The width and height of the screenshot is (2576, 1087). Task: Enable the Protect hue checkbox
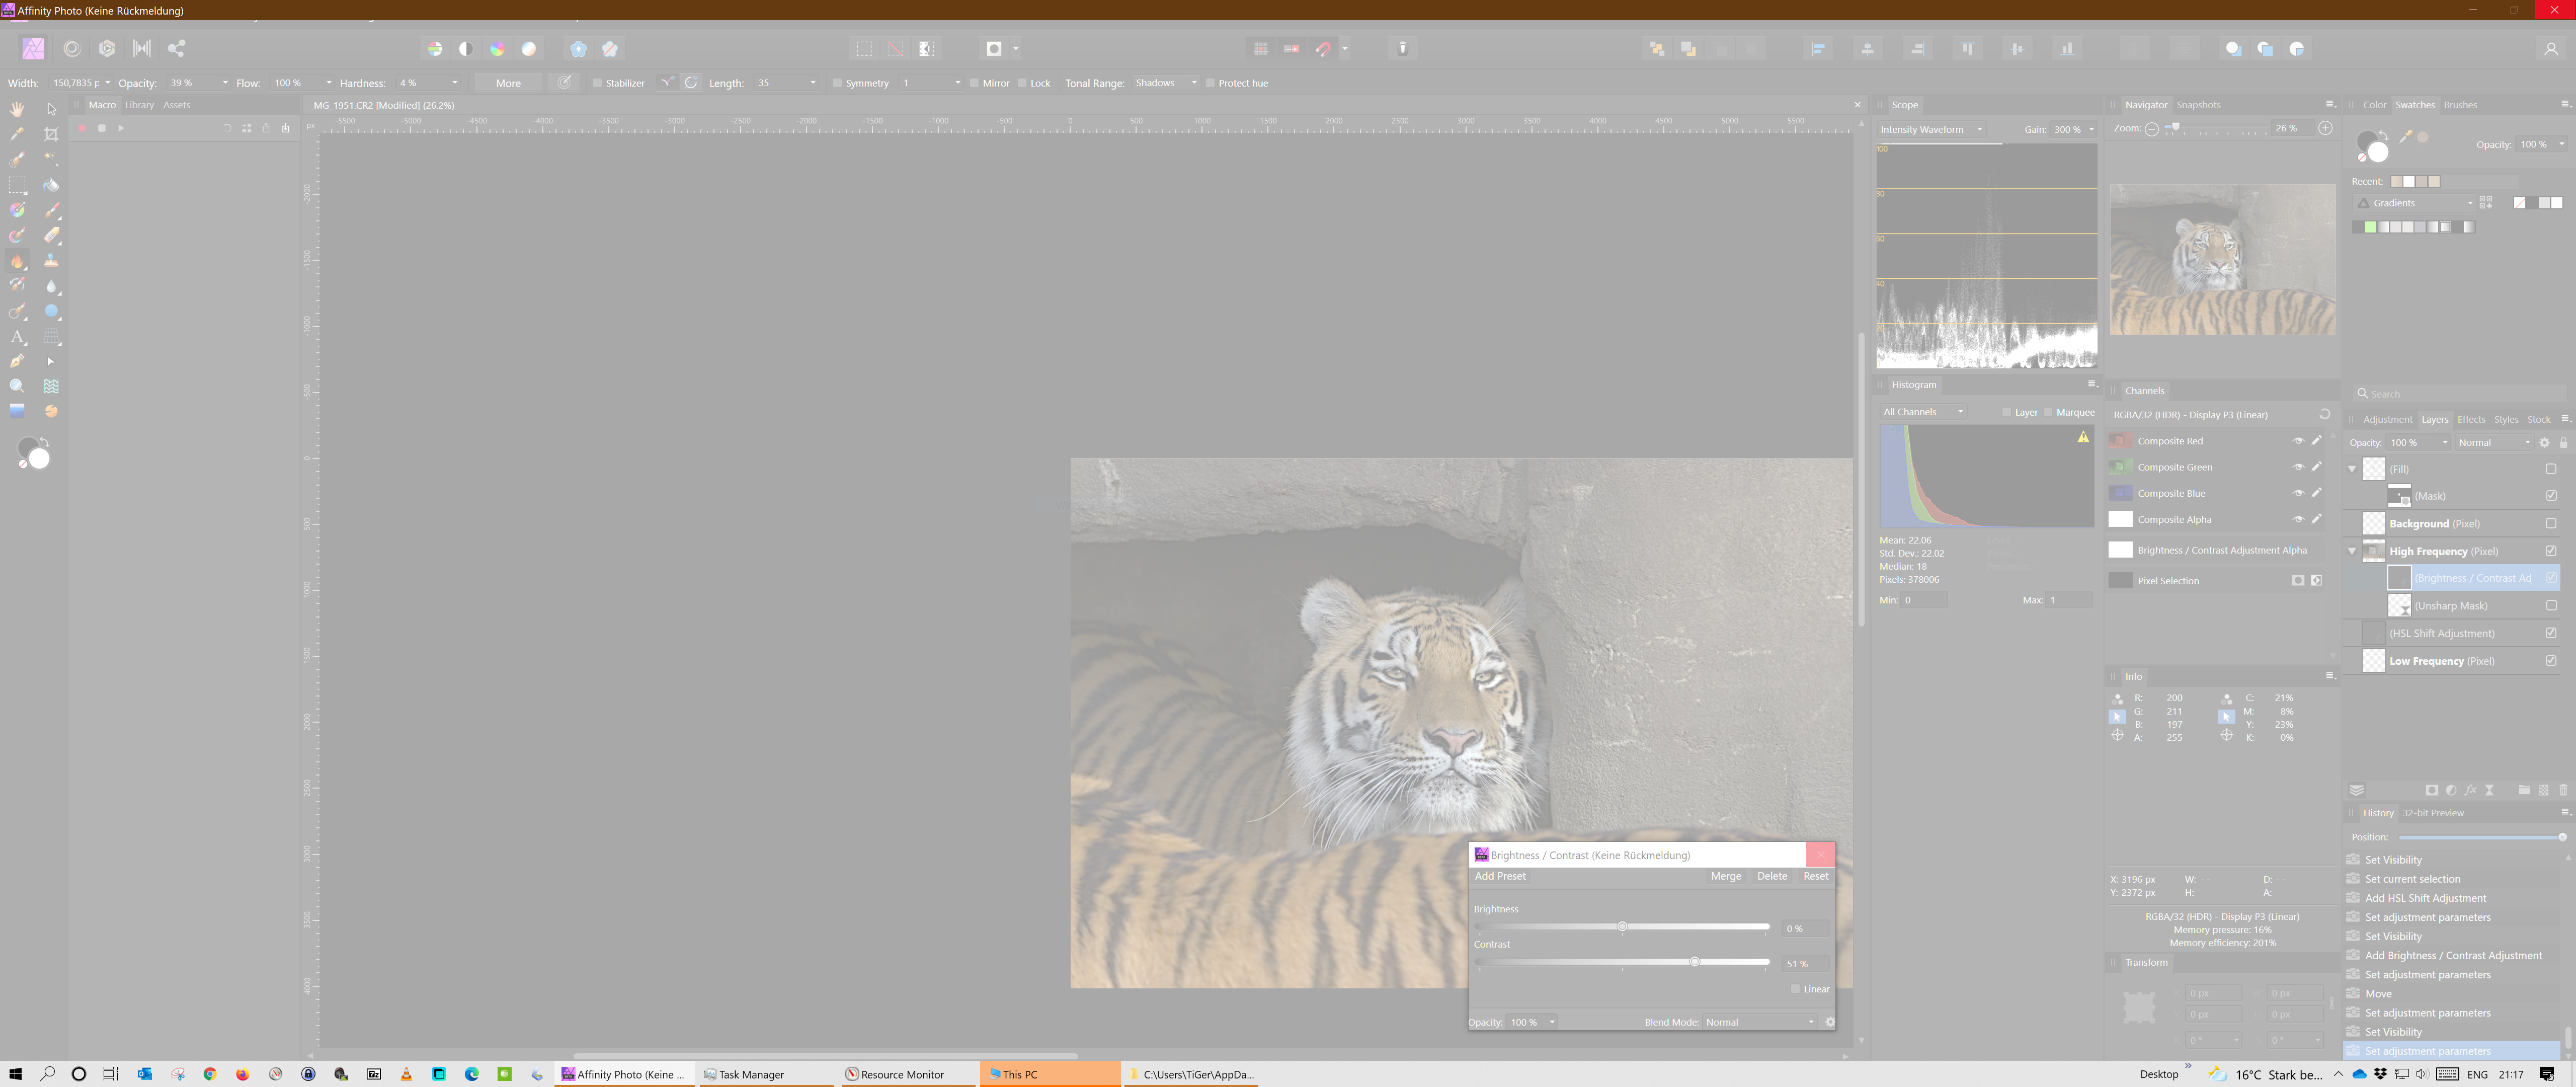pyautogui.click(x=1210, y=83)
